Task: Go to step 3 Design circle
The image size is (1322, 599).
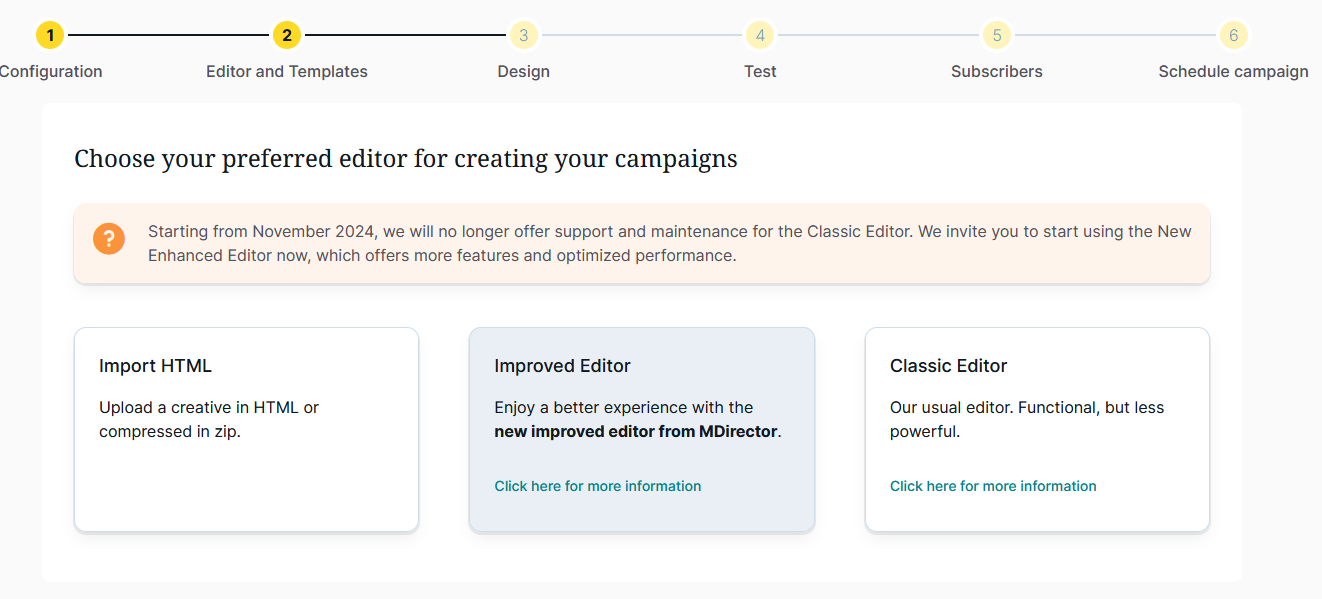Action: (x=523, y=36)
